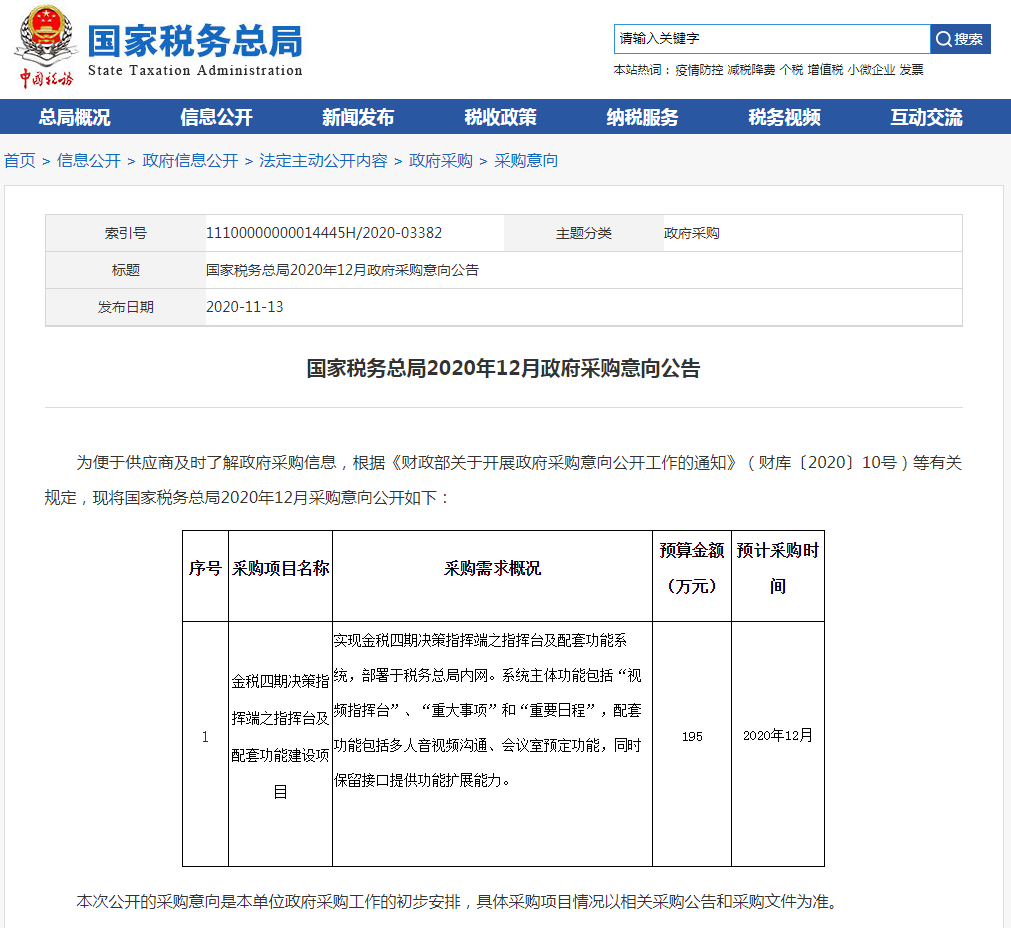The width and height of the screenshot is (1011, 928).
Task: Click the 政府采购 subject category value
Action: click(x=692, y=233)
